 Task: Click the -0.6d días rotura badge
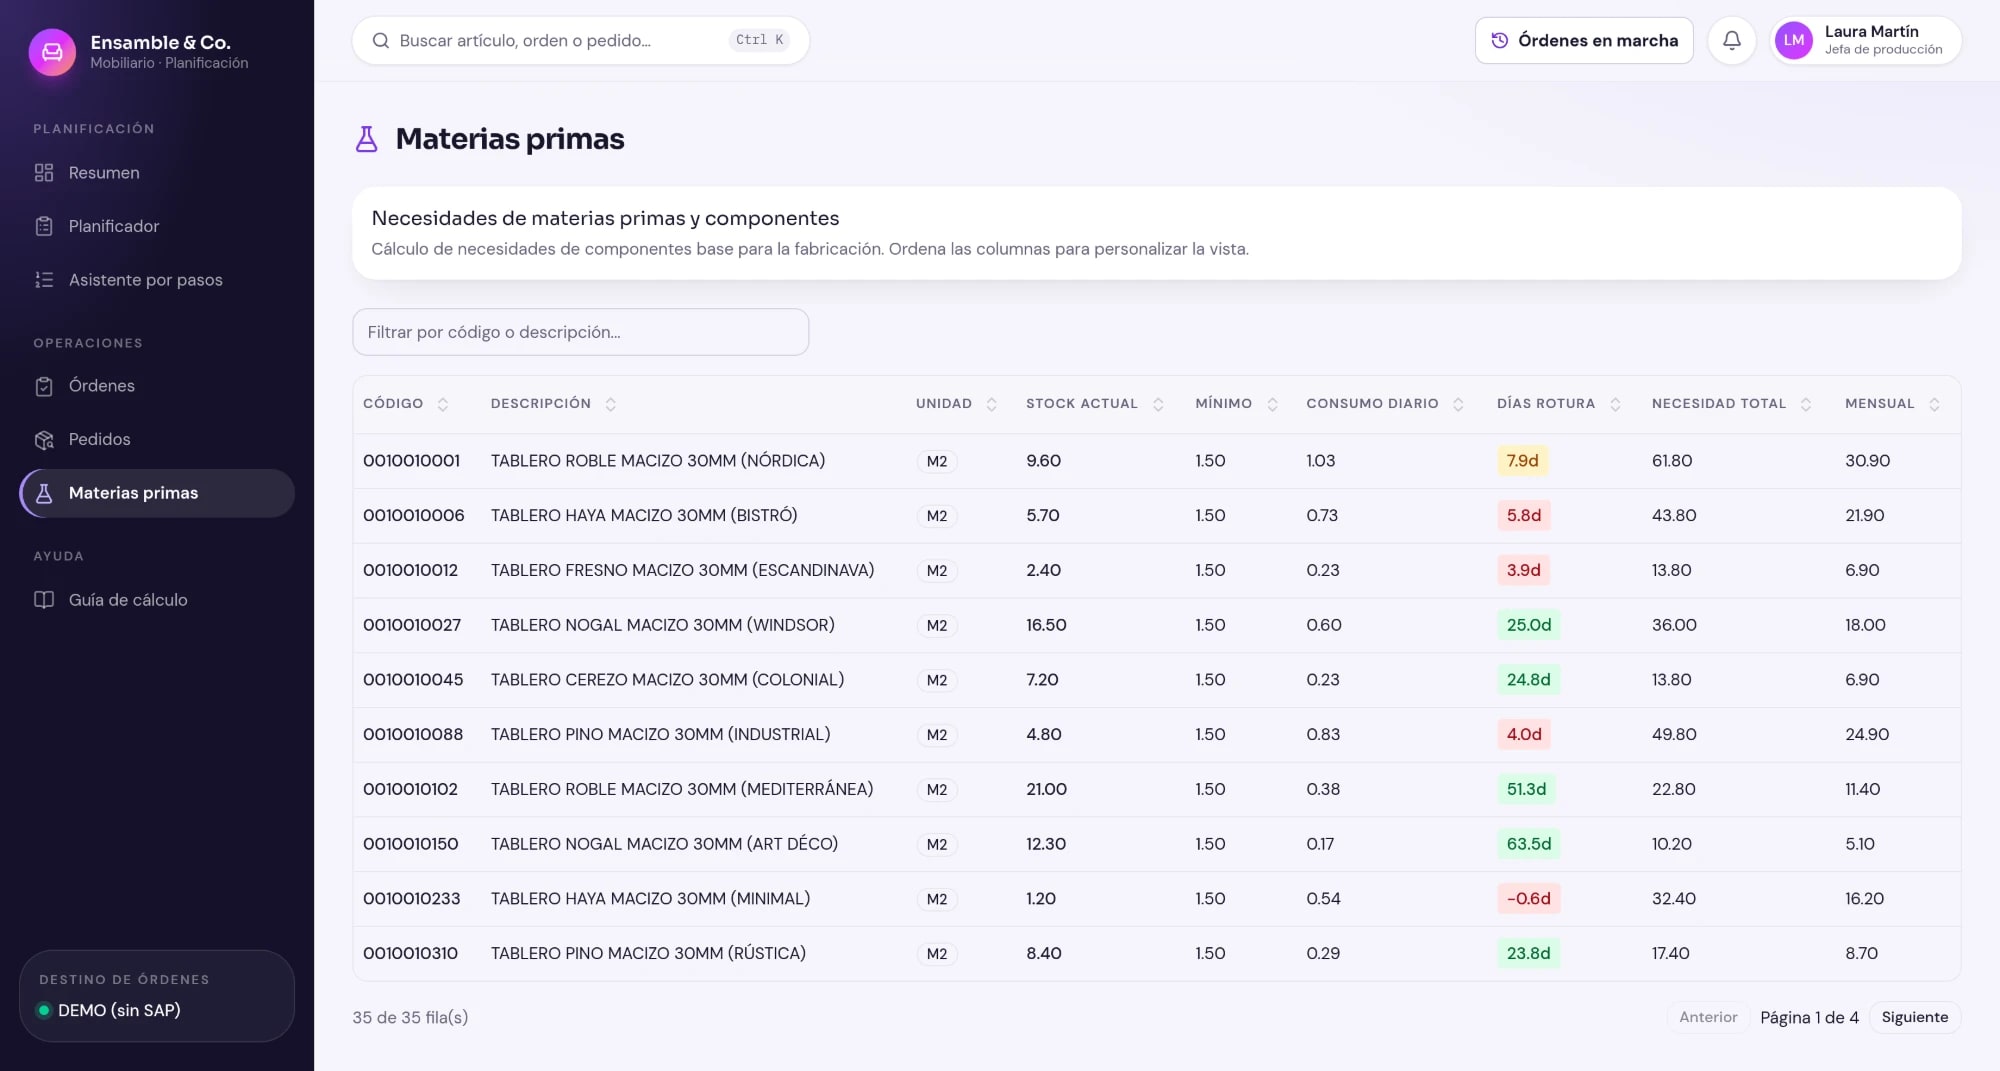click(x=1528, y=899)
